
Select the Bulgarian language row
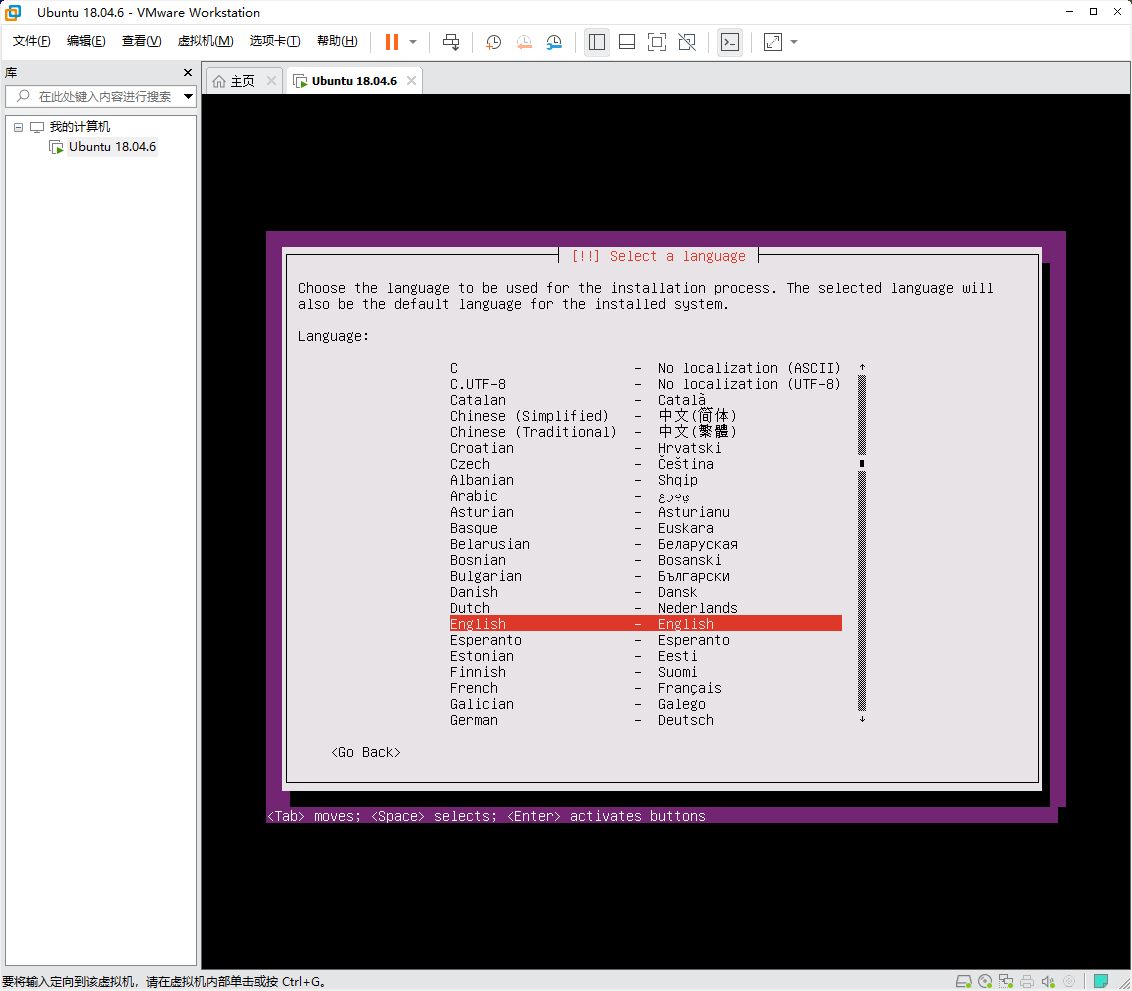(645, 576)
